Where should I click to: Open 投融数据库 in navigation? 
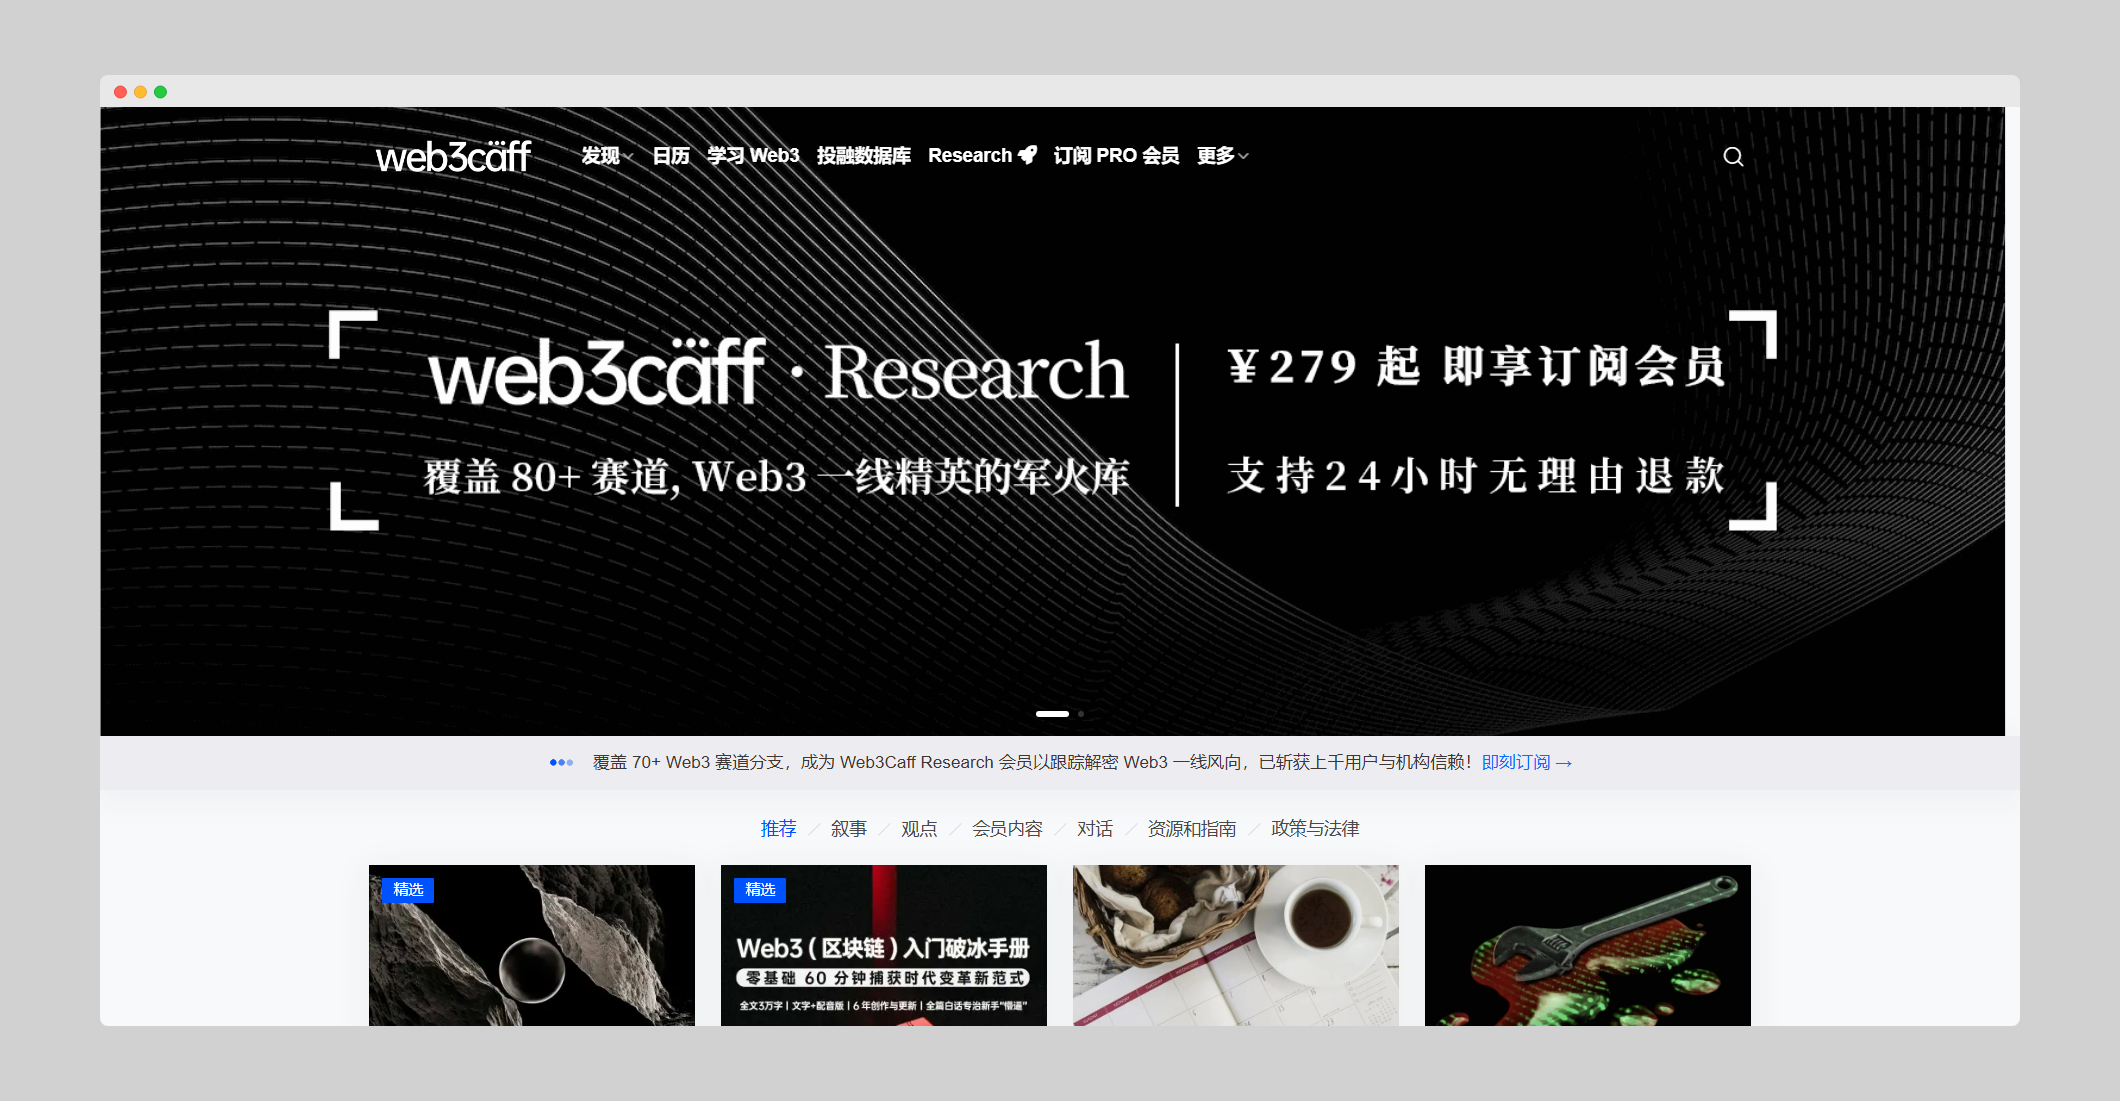[864, 156]
